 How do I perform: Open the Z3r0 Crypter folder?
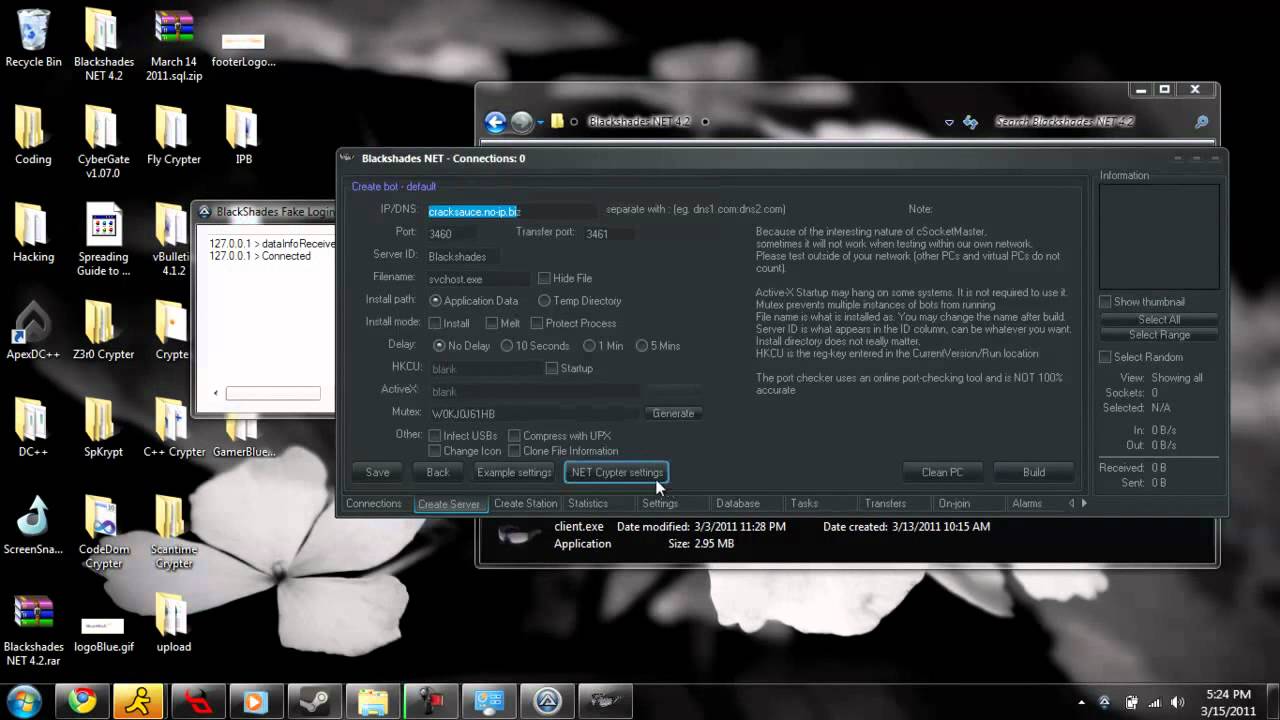[x=103, y=330]
